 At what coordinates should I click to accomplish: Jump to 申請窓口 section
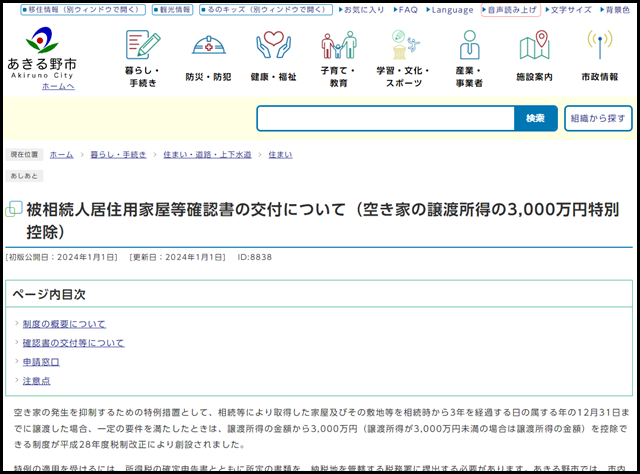pyautogui.click(x=41, y=362)
